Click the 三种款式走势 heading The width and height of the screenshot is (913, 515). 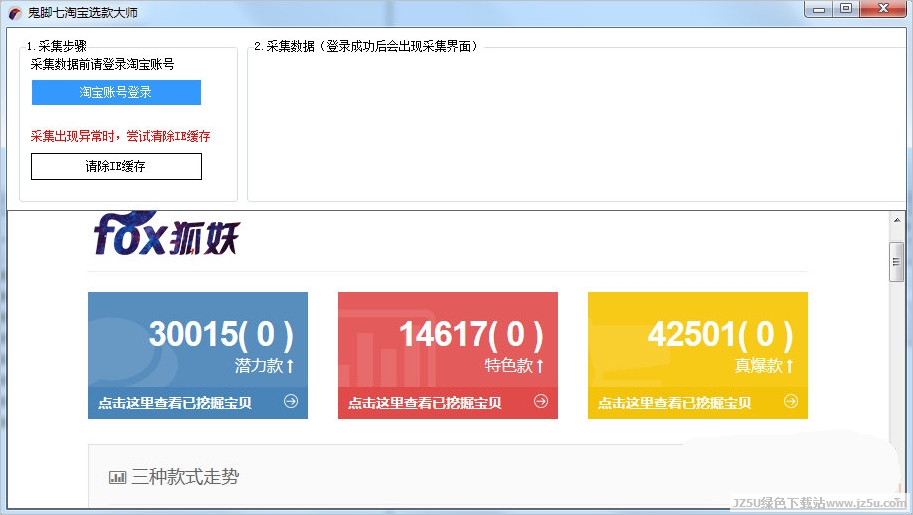[185, 477]
